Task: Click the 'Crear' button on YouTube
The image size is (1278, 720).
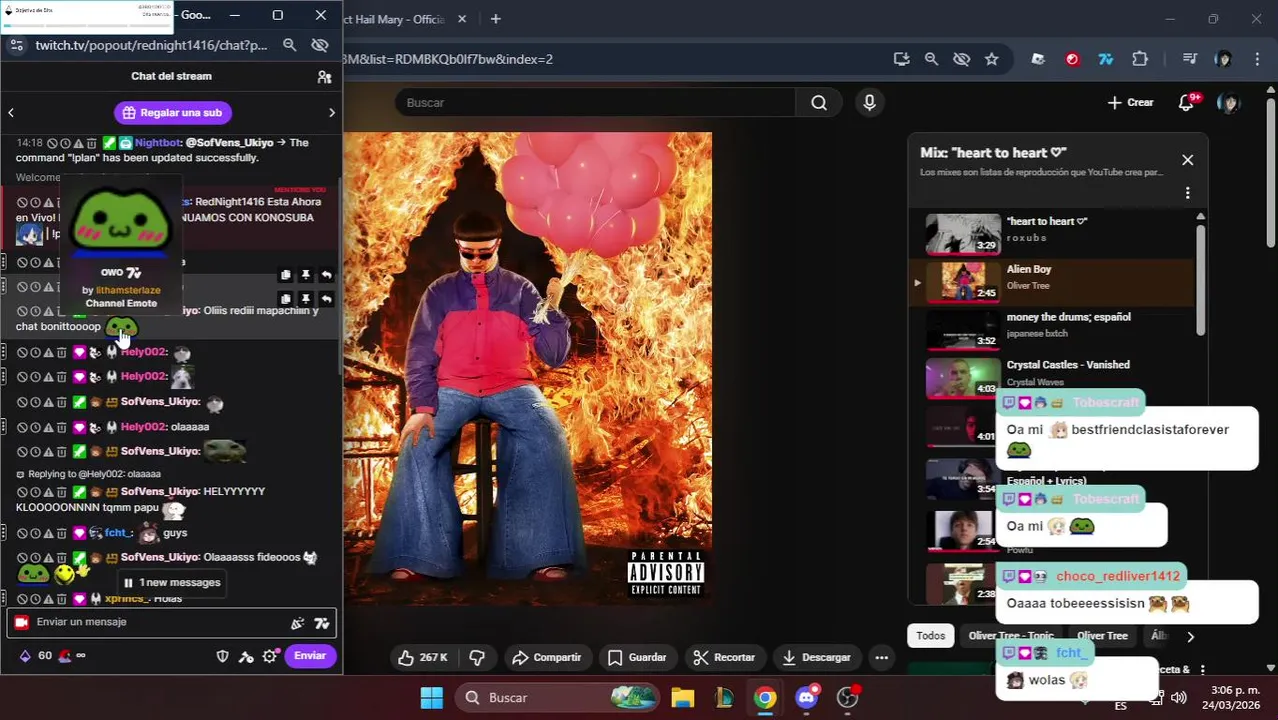Action: click(1130, 102)
